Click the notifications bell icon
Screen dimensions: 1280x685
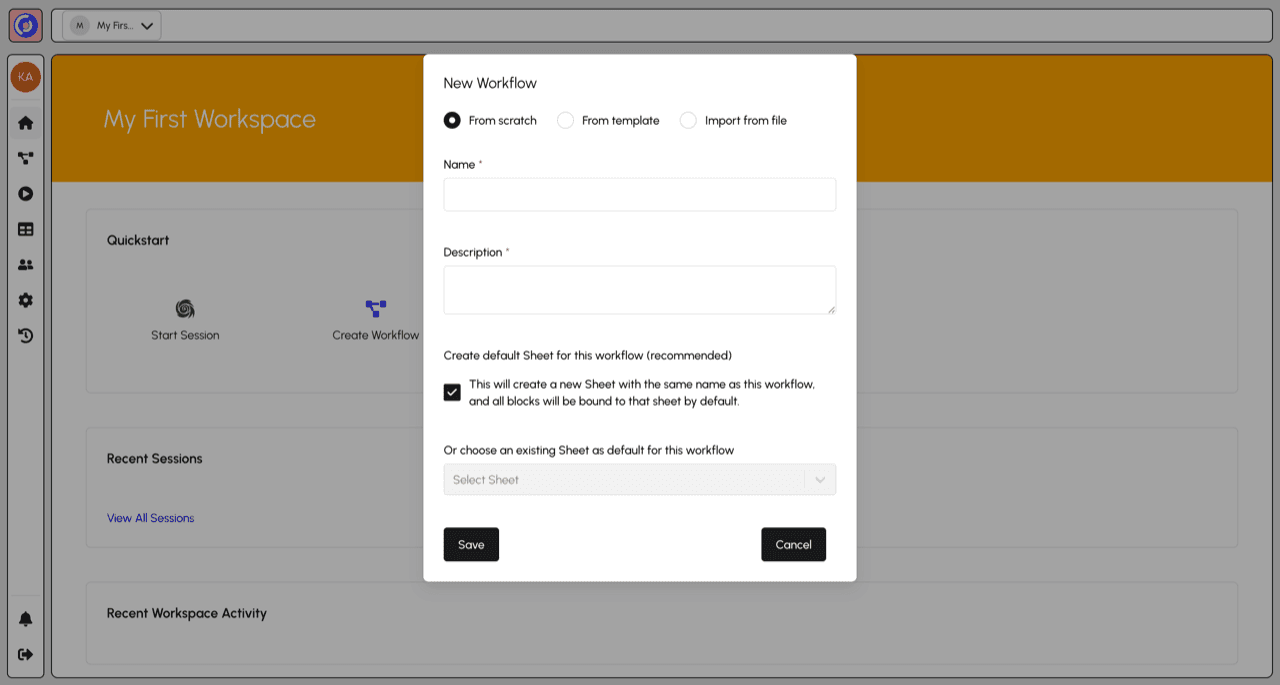pyautogui.click(x=25, y=618)
